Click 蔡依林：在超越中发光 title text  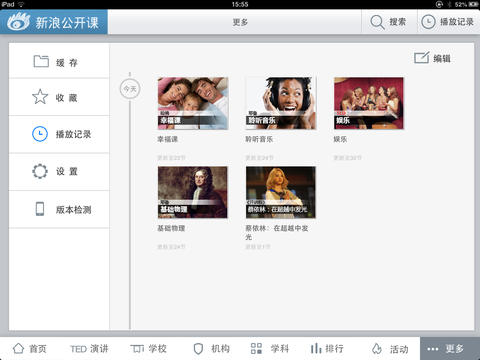point(277,232)
